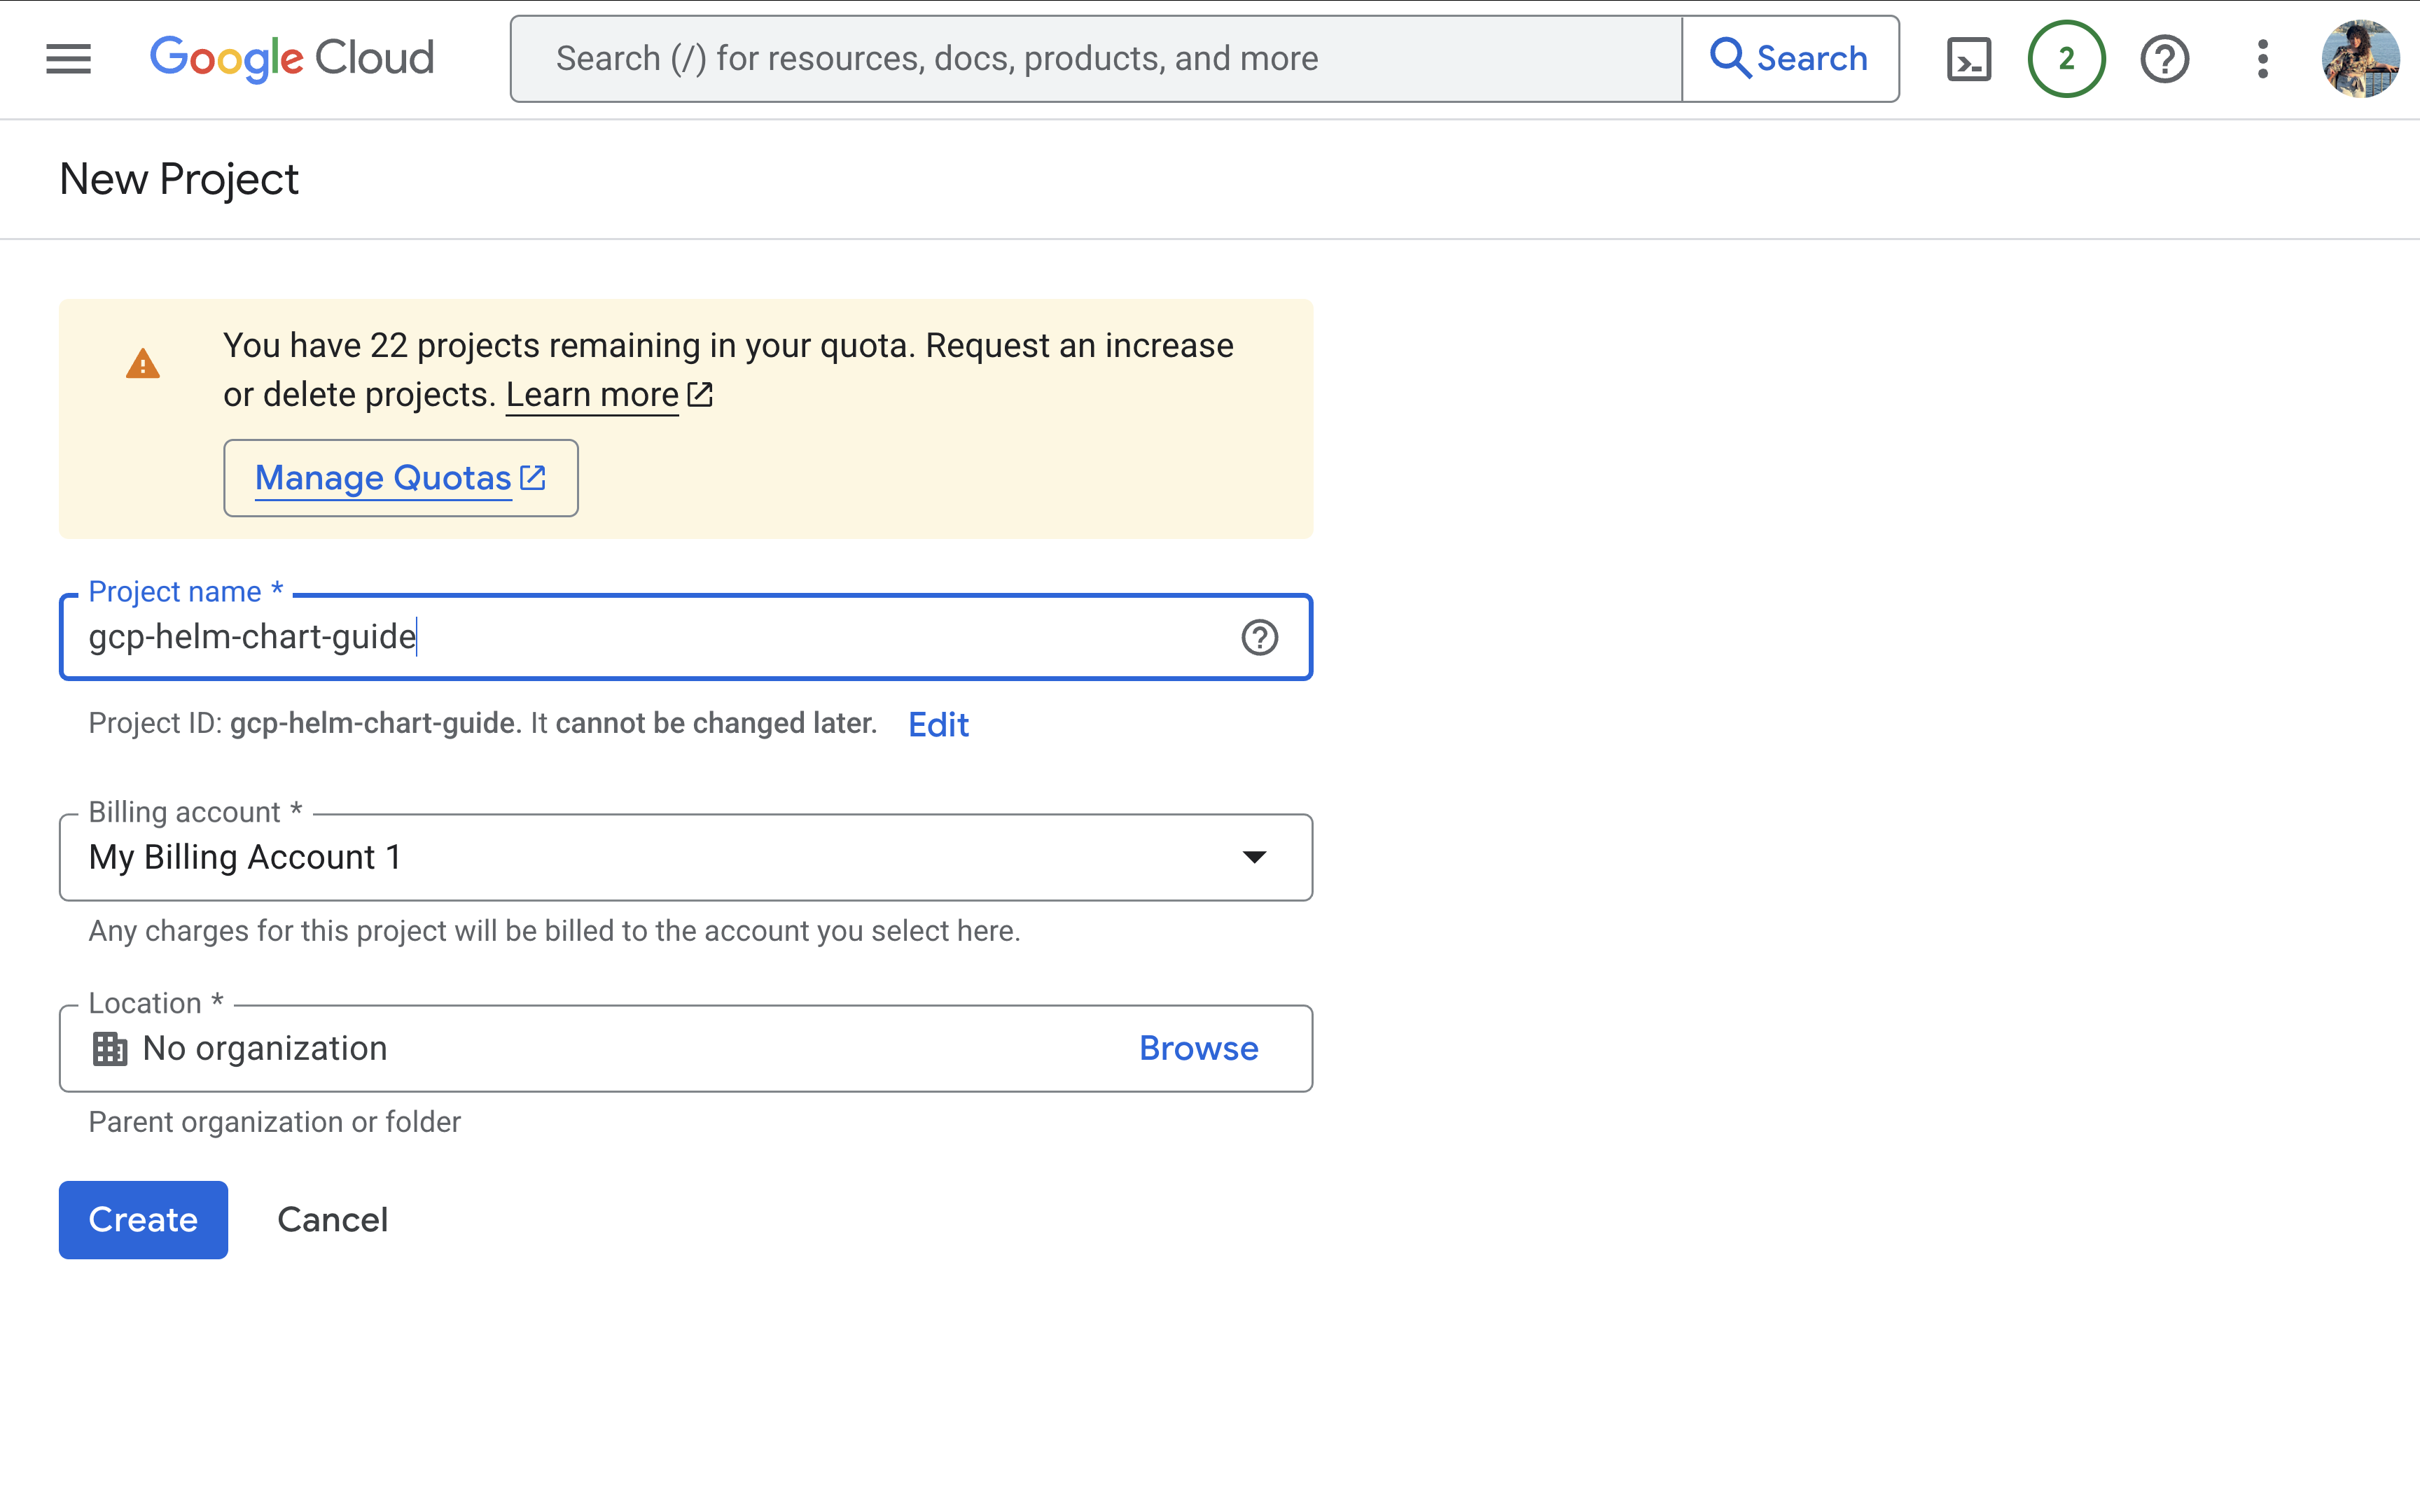Open Manage Quotas link
The width and height of the screenshot is (2420, 1512).
click(x=400, y=478)
